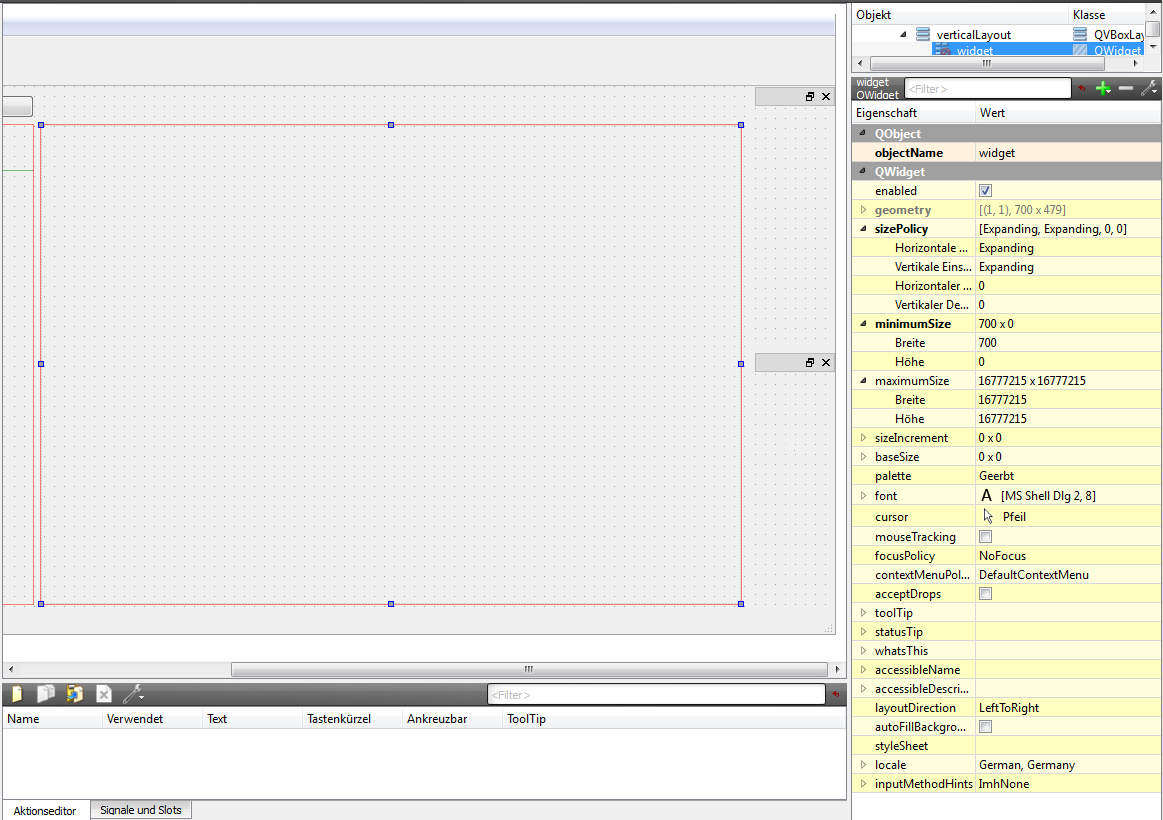Collapse the QWidget property group
This screenshot has height=820, width=1163.
pyautogui.click(x=863, y=171)
